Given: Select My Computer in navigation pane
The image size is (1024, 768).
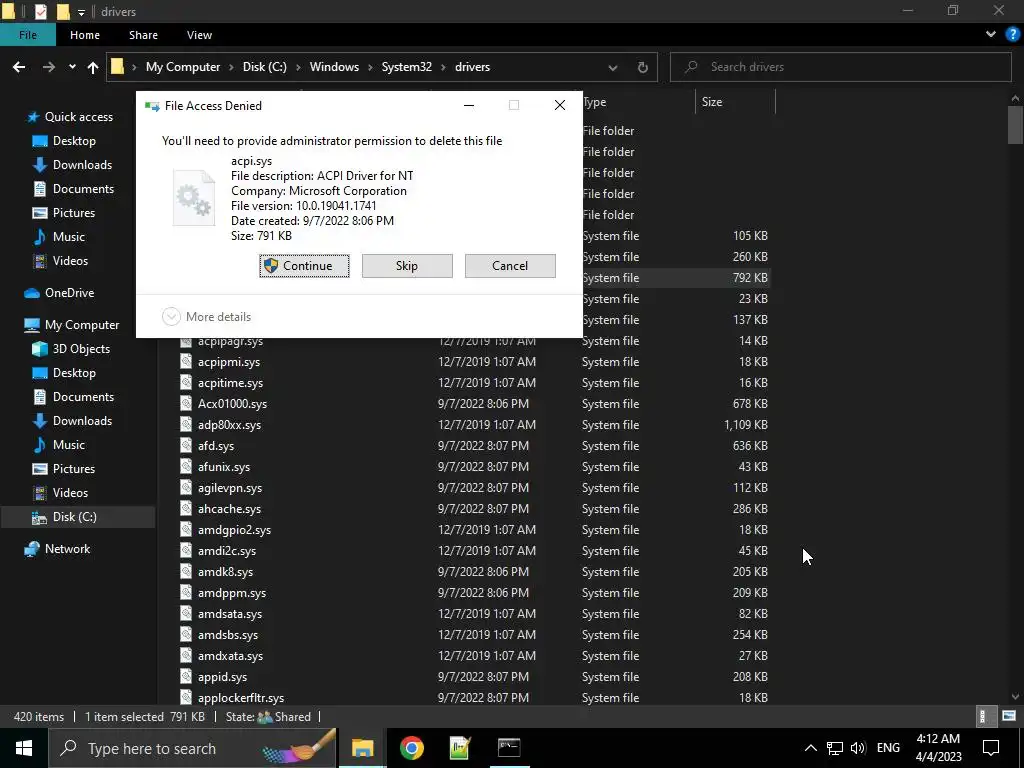Looking at the screenshot, I should [x=82, y=325].
